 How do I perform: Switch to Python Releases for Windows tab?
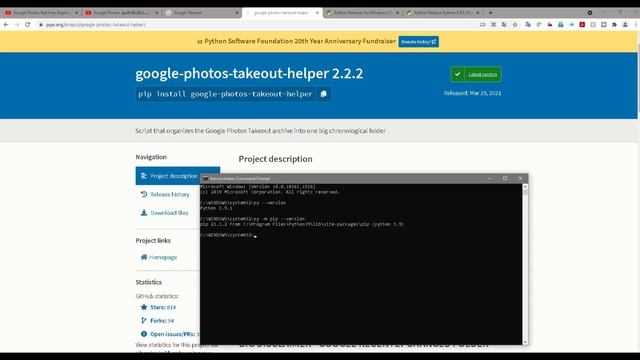(x=362, y=13)
